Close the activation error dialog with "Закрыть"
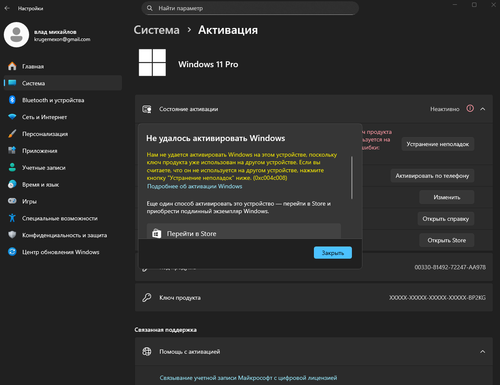 [x=333, y=253]
